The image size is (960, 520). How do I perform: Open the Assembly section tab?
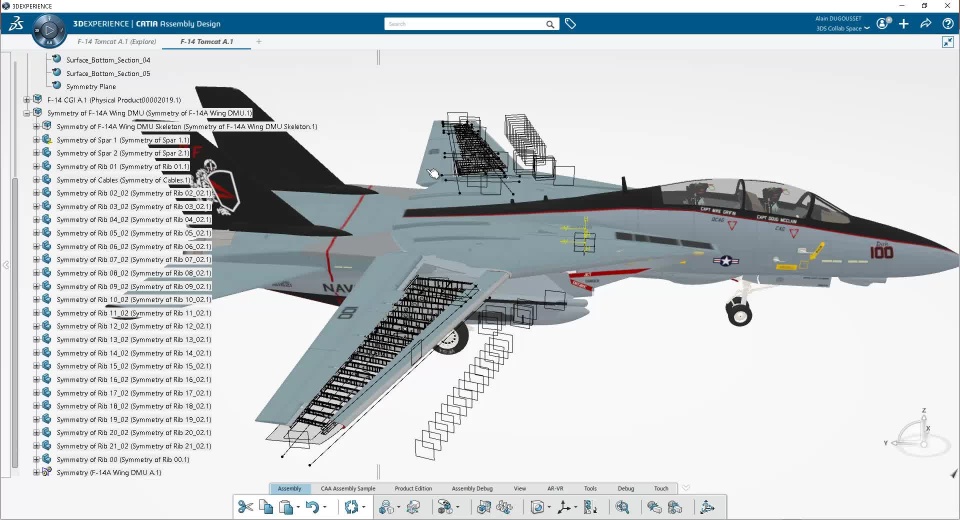290,488
